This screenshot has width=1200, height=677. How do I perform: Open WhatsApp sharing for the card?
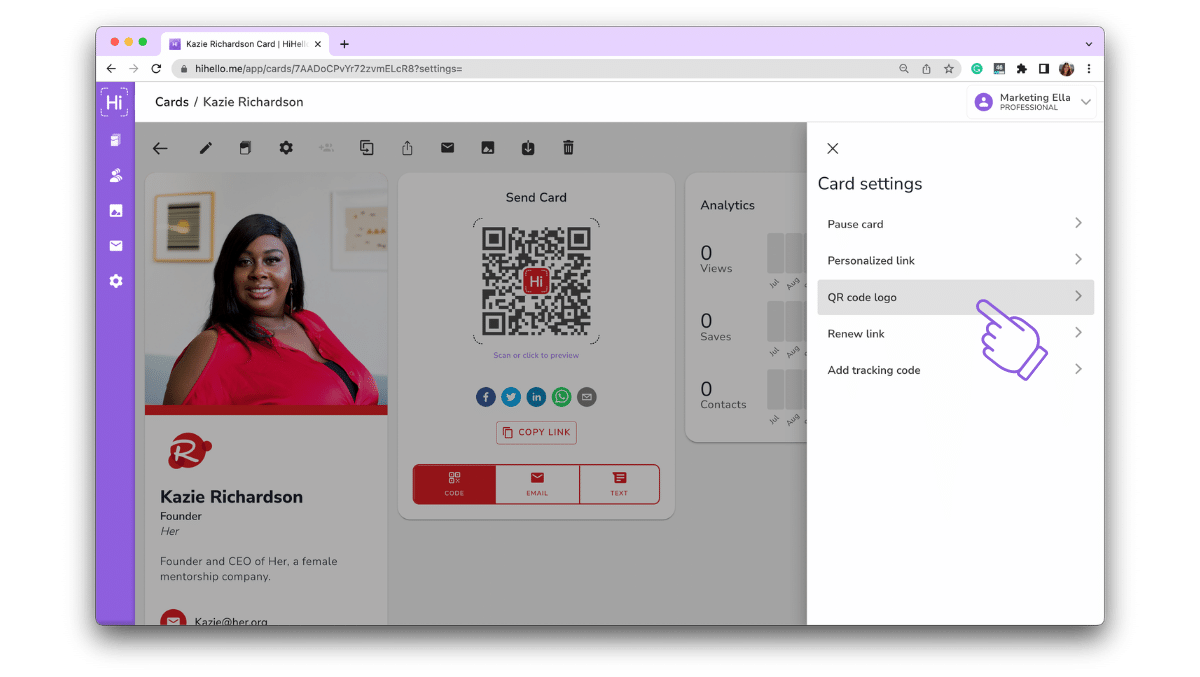pyautogui.click(x=561, y=397)
